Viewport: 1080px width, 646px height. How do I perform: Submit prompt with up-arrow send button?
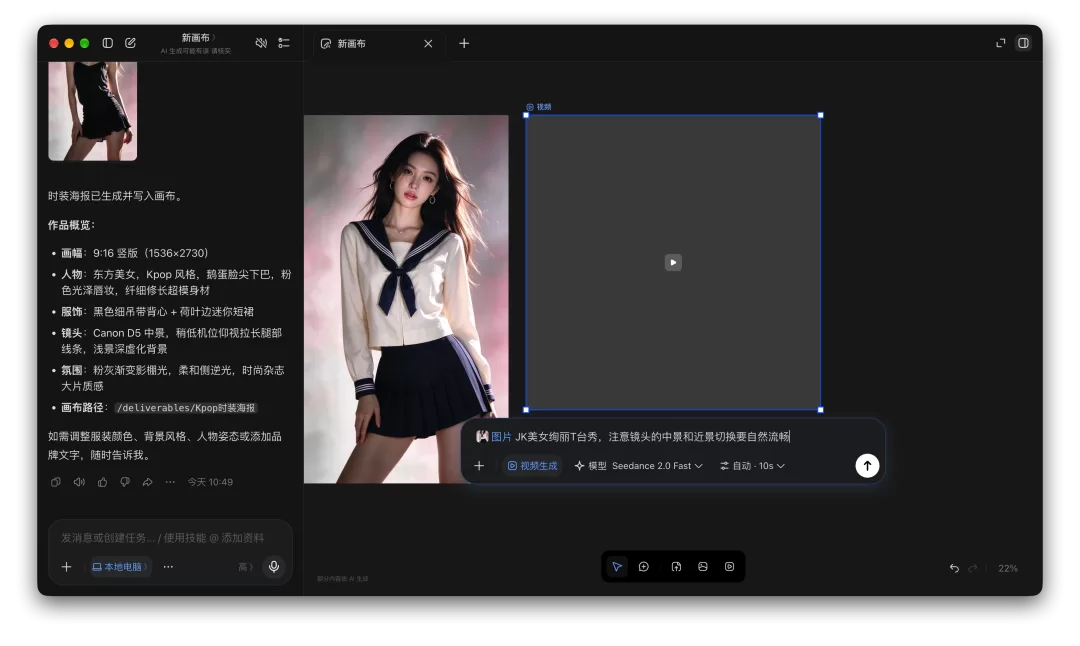[867, 466]
